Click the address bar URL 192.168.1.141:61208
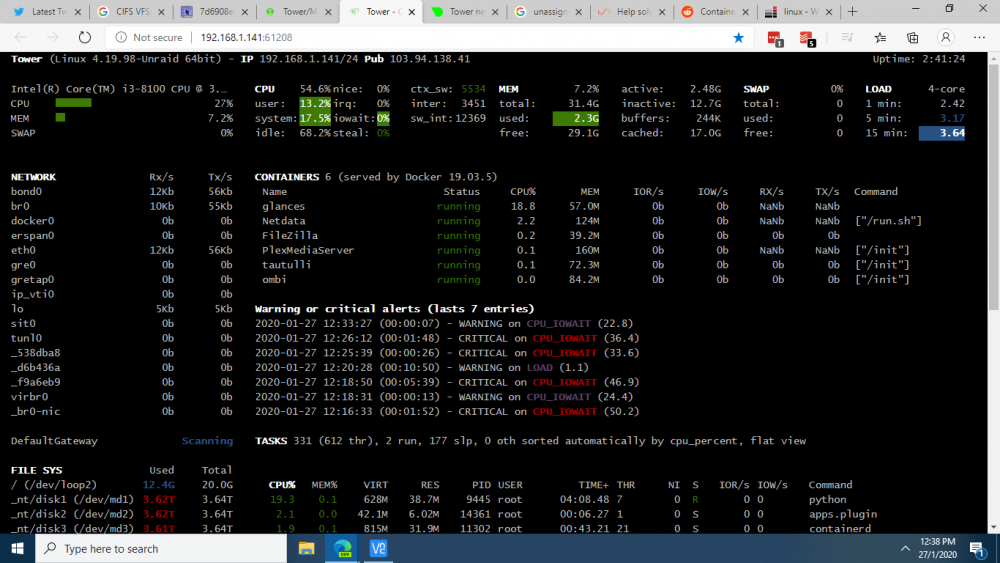The image size is (1000, 563). pos(246,38)
